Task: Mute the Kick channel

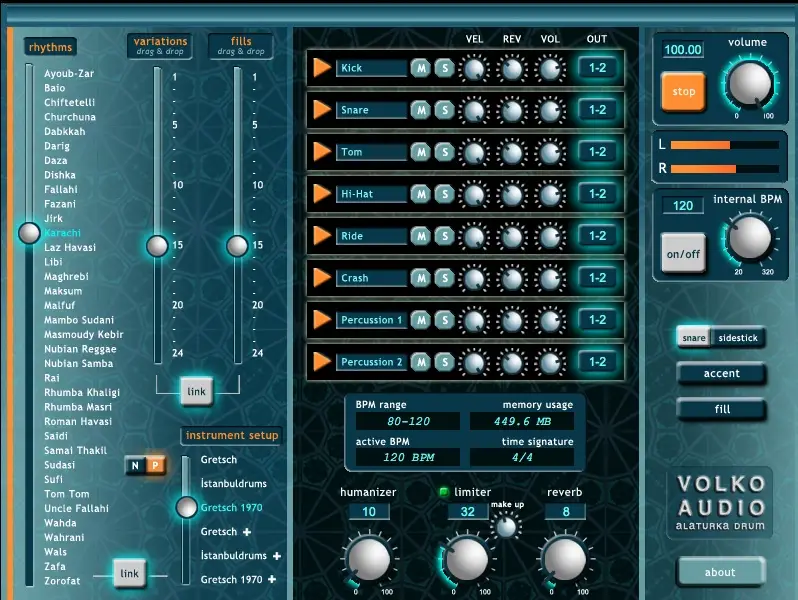Action: [421, 68]
